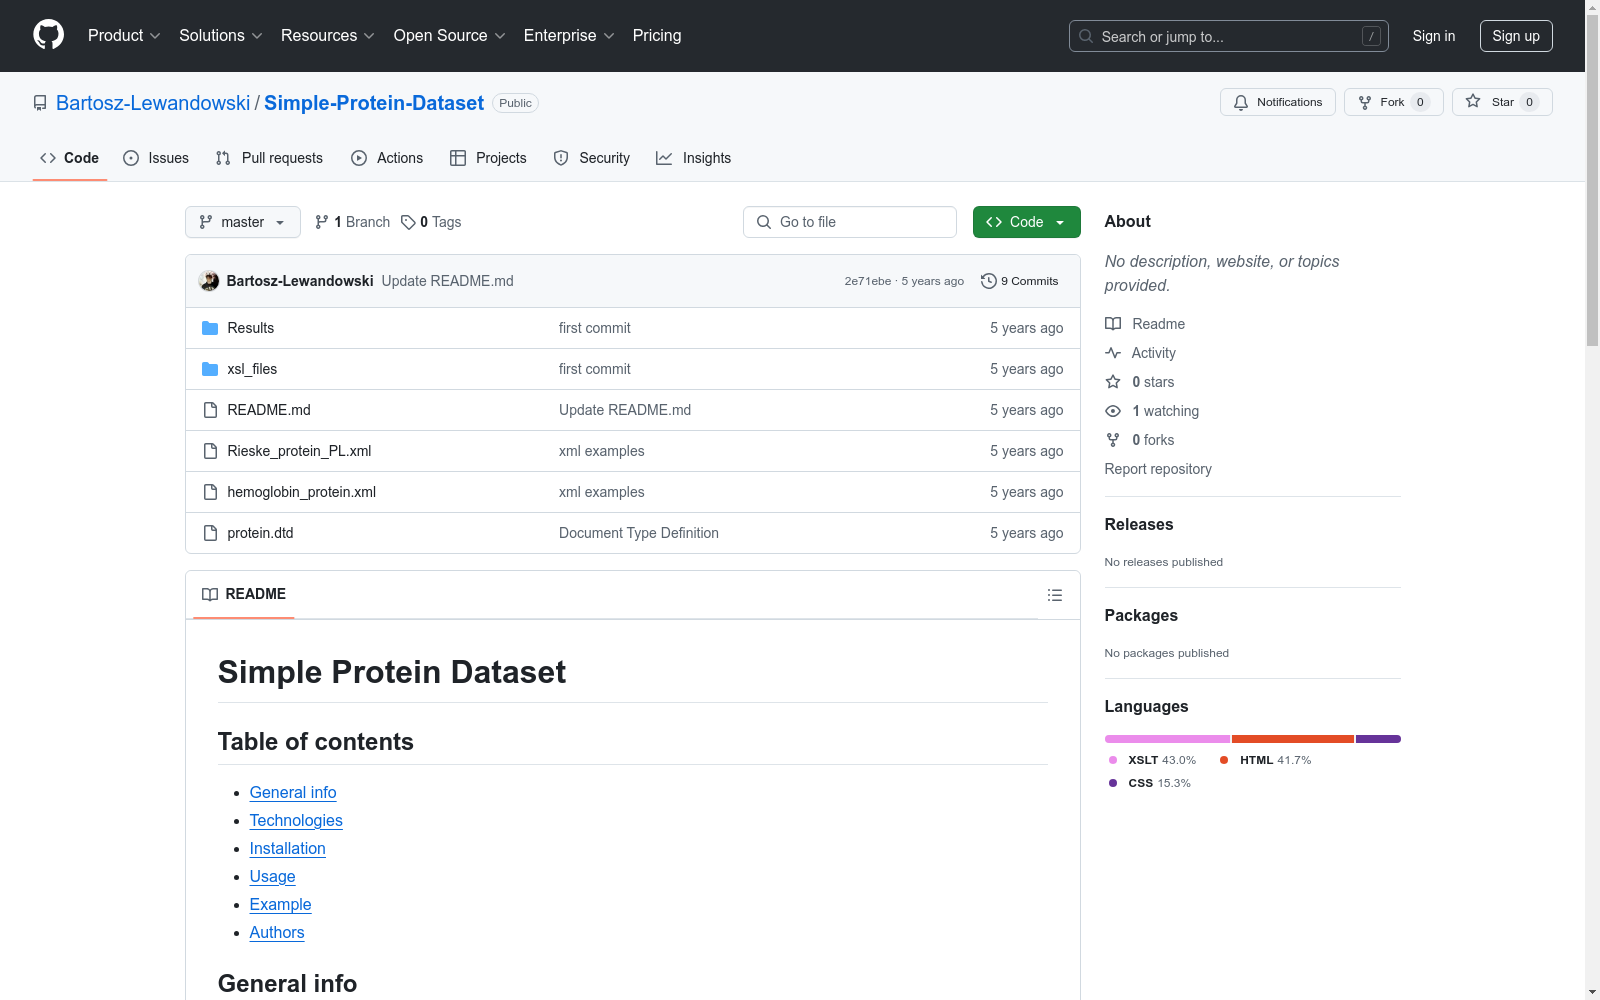The width and height of the screenshot is (1600, 1000).
Task: Click the Sign in link
Action: pos(1434,36)
